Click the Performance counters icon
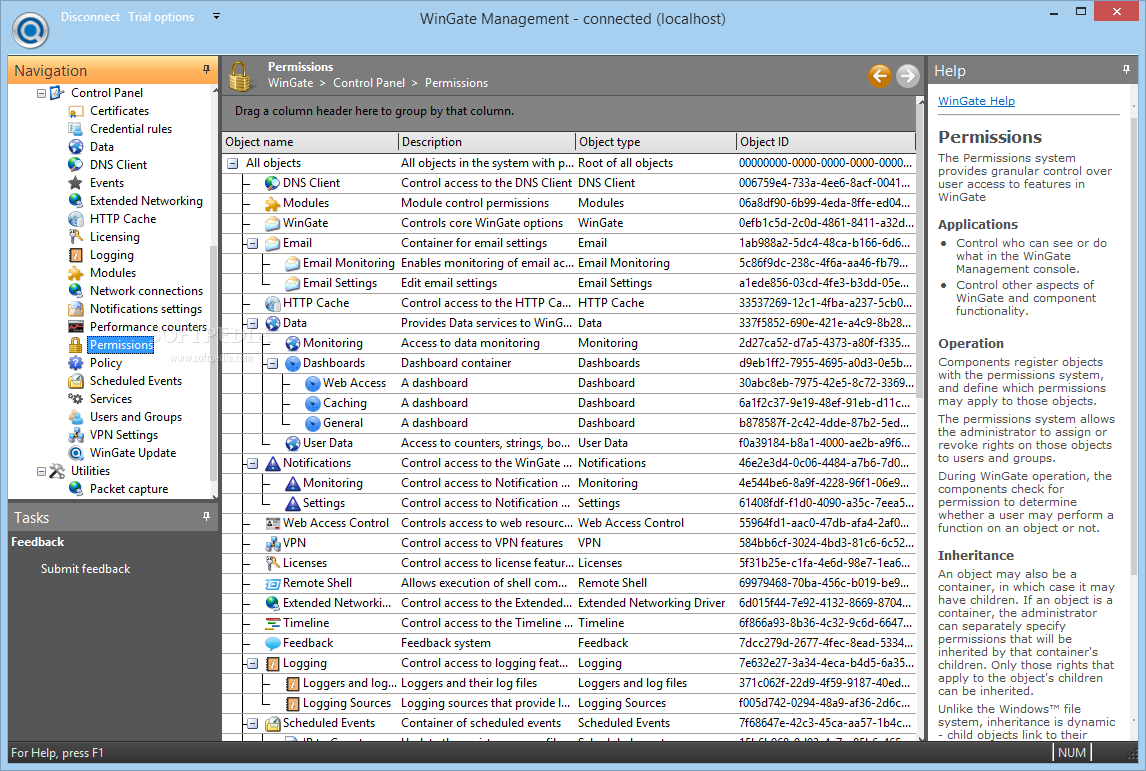The width and height of the screenshot is (1146, 771). pyautogui.click(x=75, y=327)
